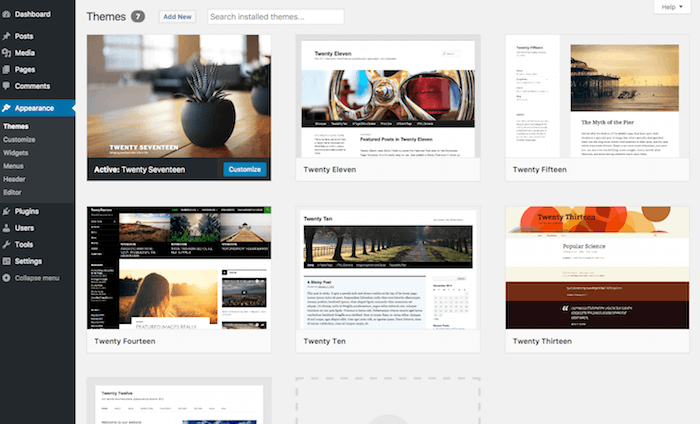This screenshot has width=700, height=424.
Task: Open the Pages menu label
Action: 25,70
